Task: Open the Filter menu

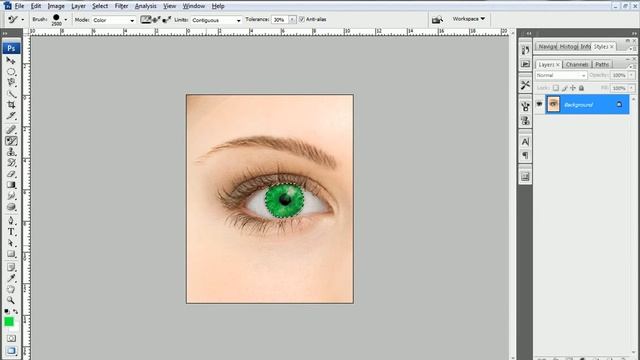Action: 121,6
